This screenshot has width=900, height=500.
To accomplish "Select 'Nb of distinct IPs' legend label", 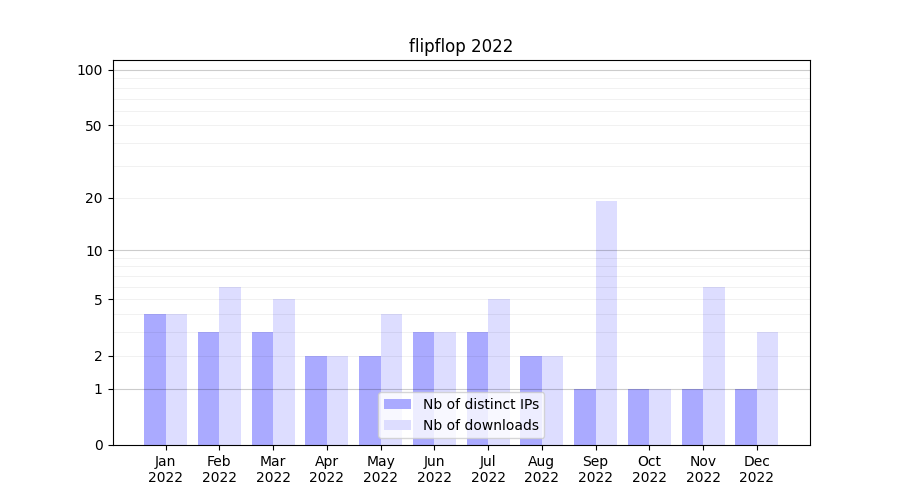I will pyautogui.click(x=480, y=404).
